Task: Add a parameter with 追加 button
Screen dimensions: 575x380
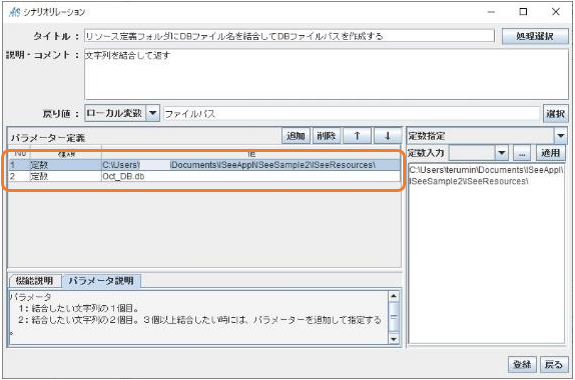Action: (296, 136)
